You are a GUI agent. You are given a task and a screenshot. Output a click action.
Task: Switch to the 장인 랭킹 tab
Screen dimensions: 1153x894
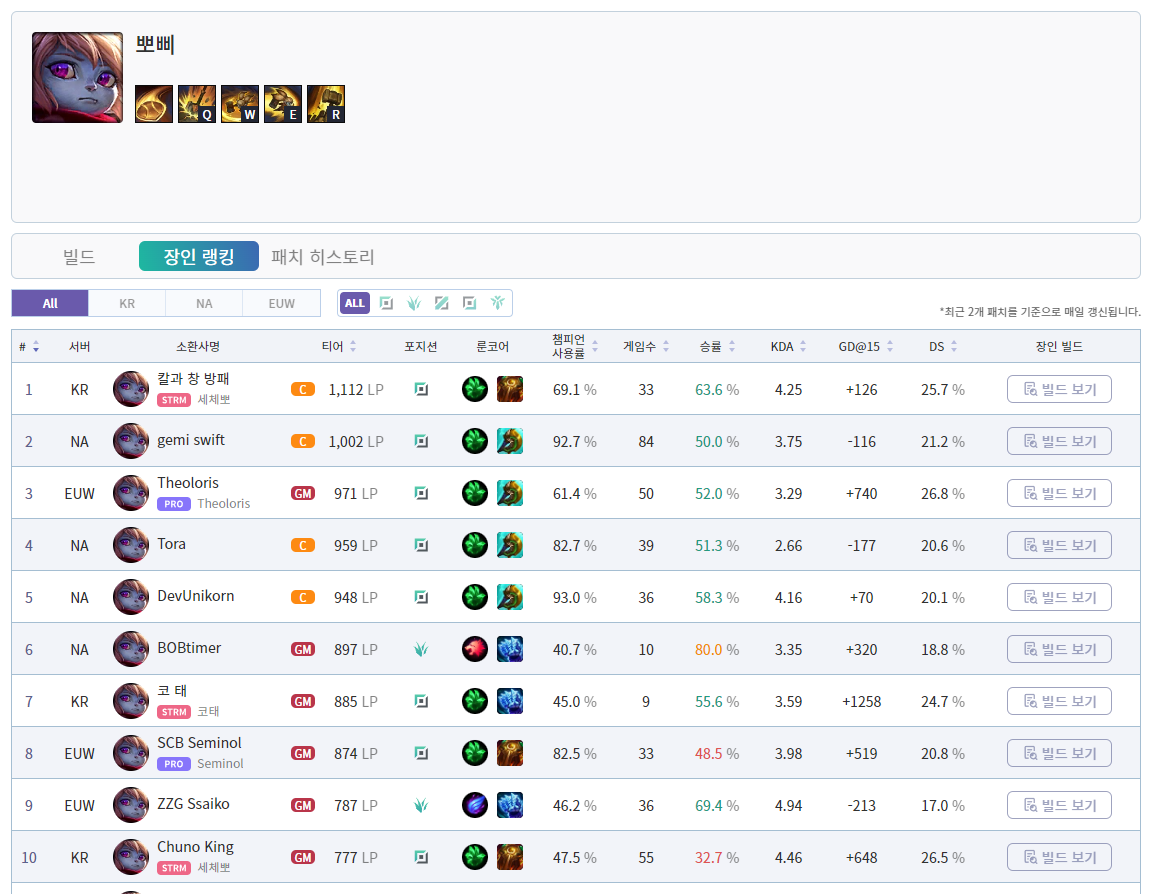199,256
